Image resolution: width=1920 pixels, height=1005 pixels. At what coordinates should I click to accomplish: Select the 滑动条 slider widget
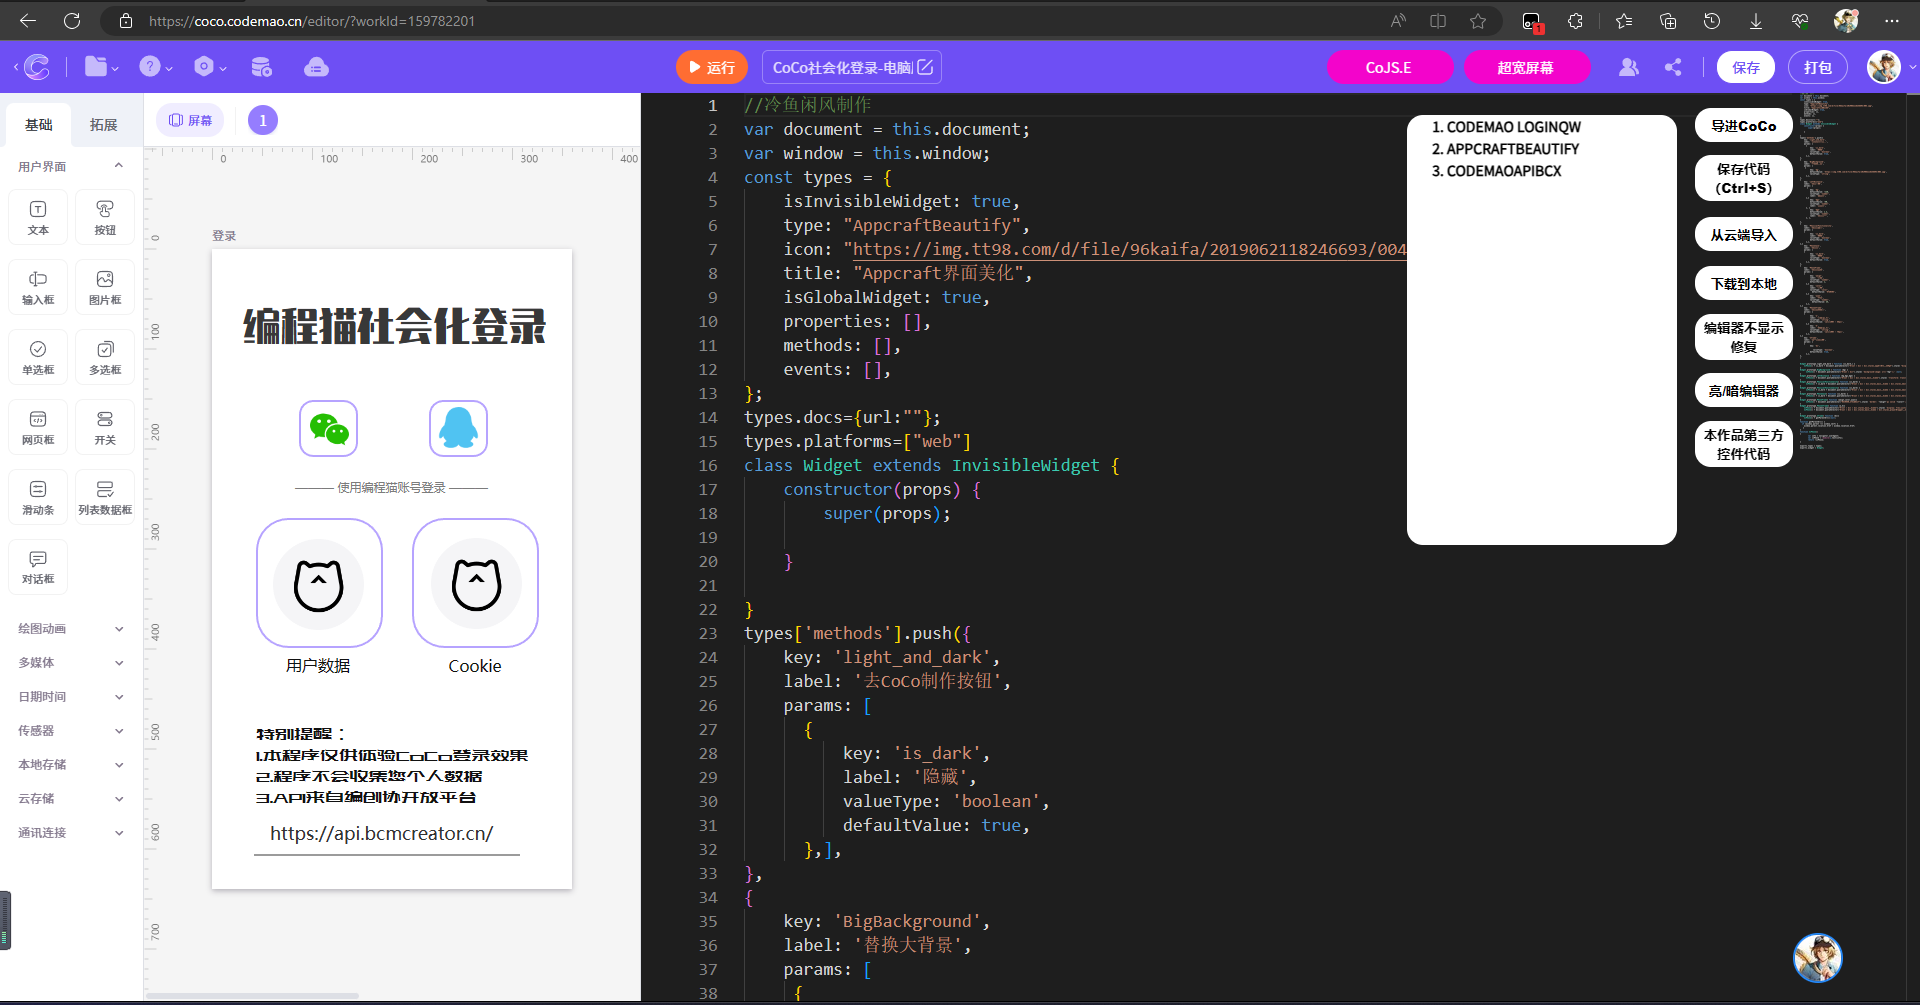38,497
